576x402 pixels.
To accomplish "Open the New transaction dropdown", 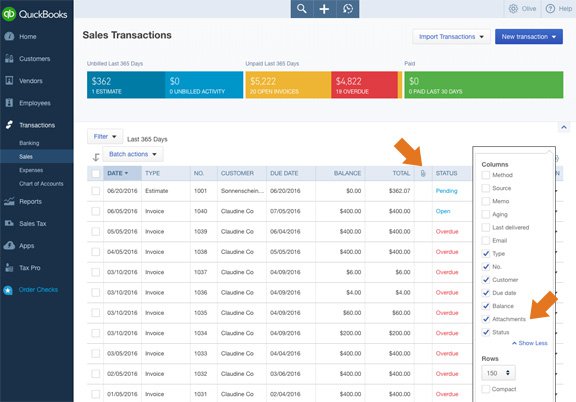I will pyautogui.click(x=529, y=37).
